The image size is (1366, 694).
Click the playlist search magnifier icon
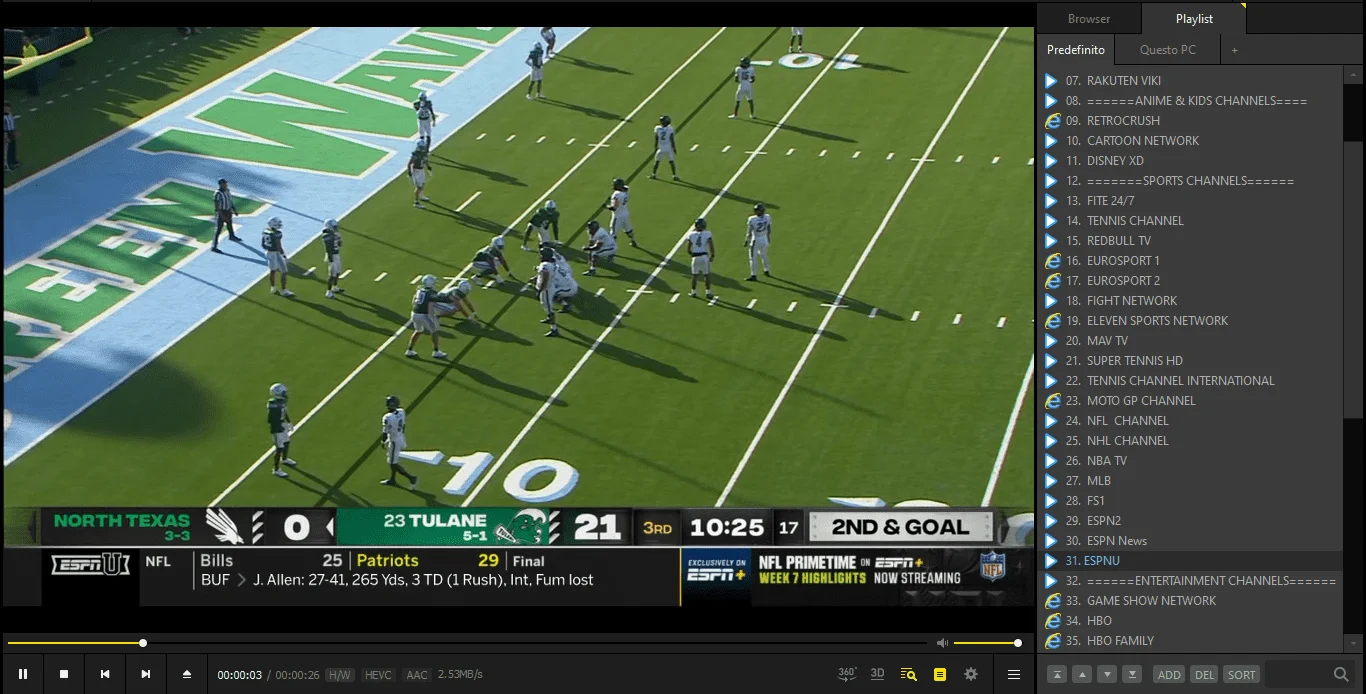click(1341, 674)
